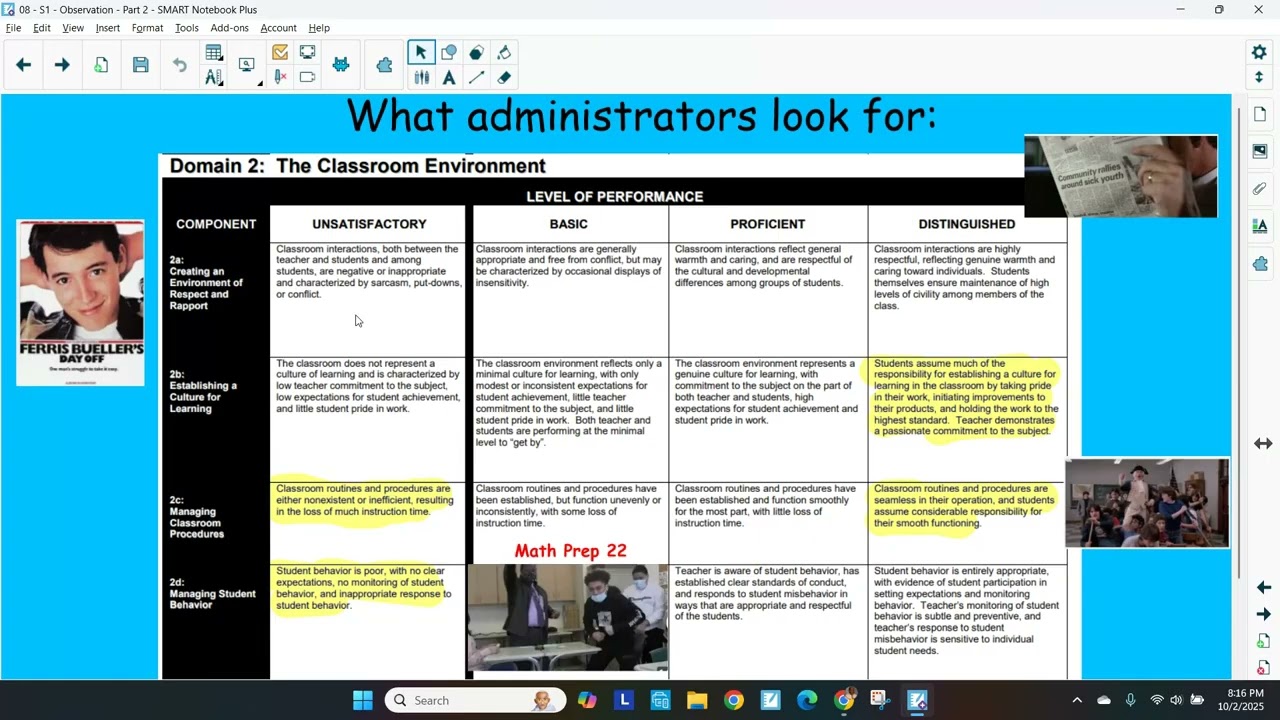Open the Account menu
This screenshot has width=1280, height=720.
click(278, 28)
